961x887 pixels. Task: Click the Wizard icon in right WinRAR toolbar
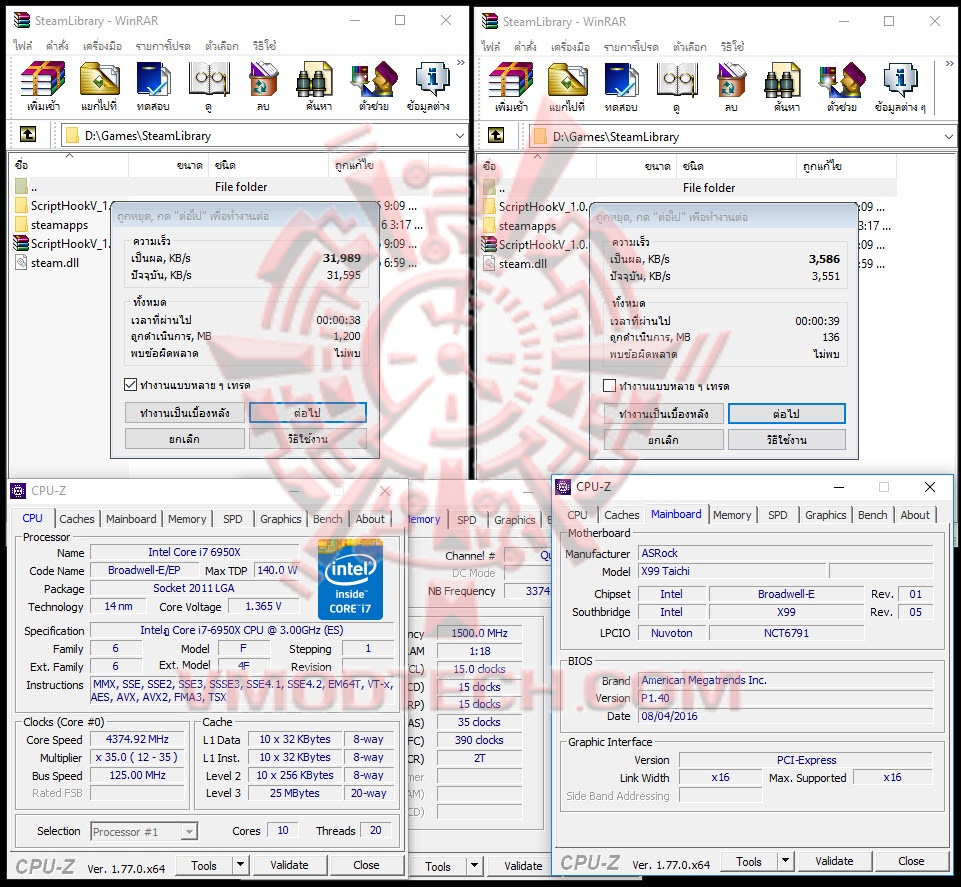tap(842, 80)
